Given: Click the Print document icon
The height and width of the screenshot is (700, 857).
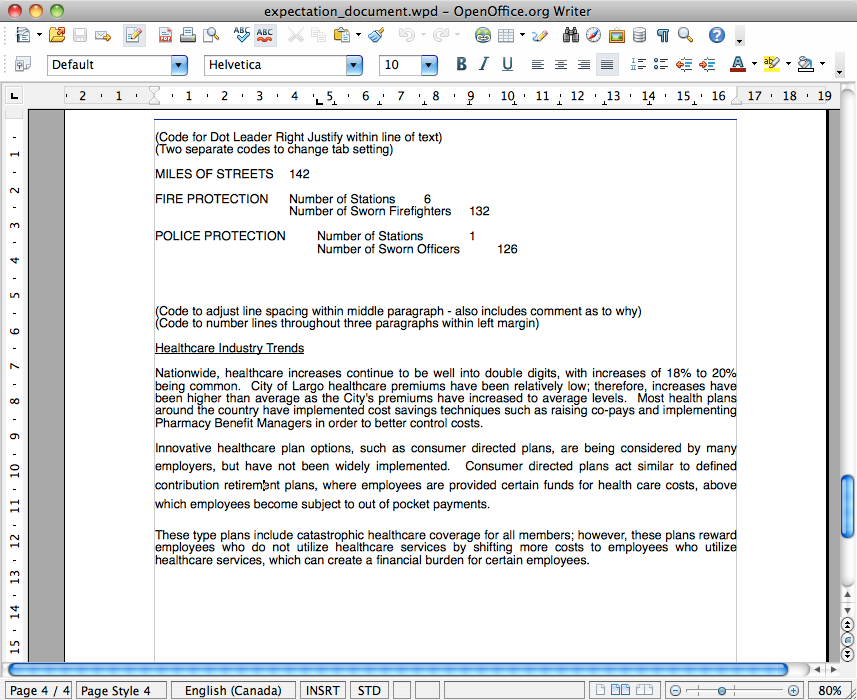Looking at the screenshot, I should point(187,36).
